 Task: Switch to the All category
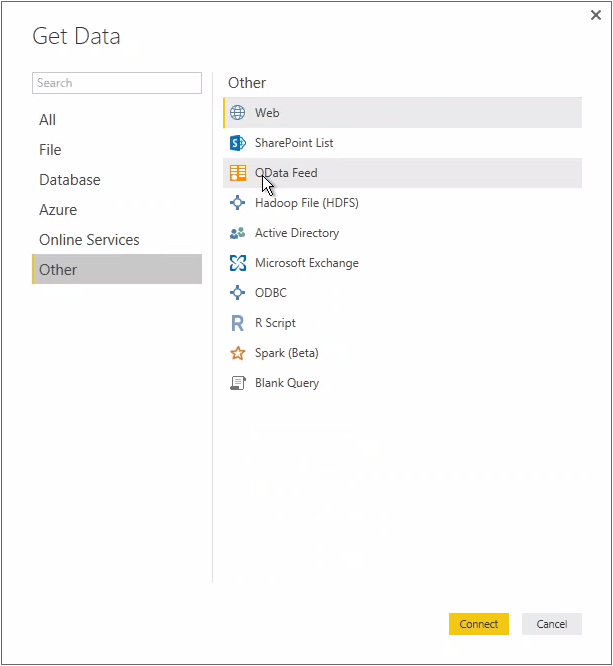(x=48, y=120)
